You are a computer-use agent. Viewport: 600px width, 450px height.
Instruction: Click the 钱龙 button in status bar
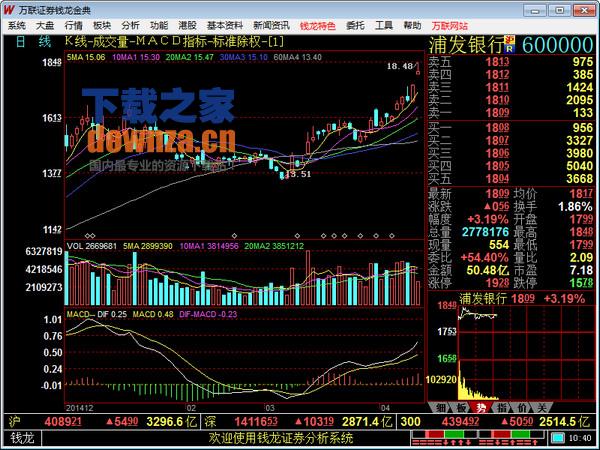(x=22, y=438)
